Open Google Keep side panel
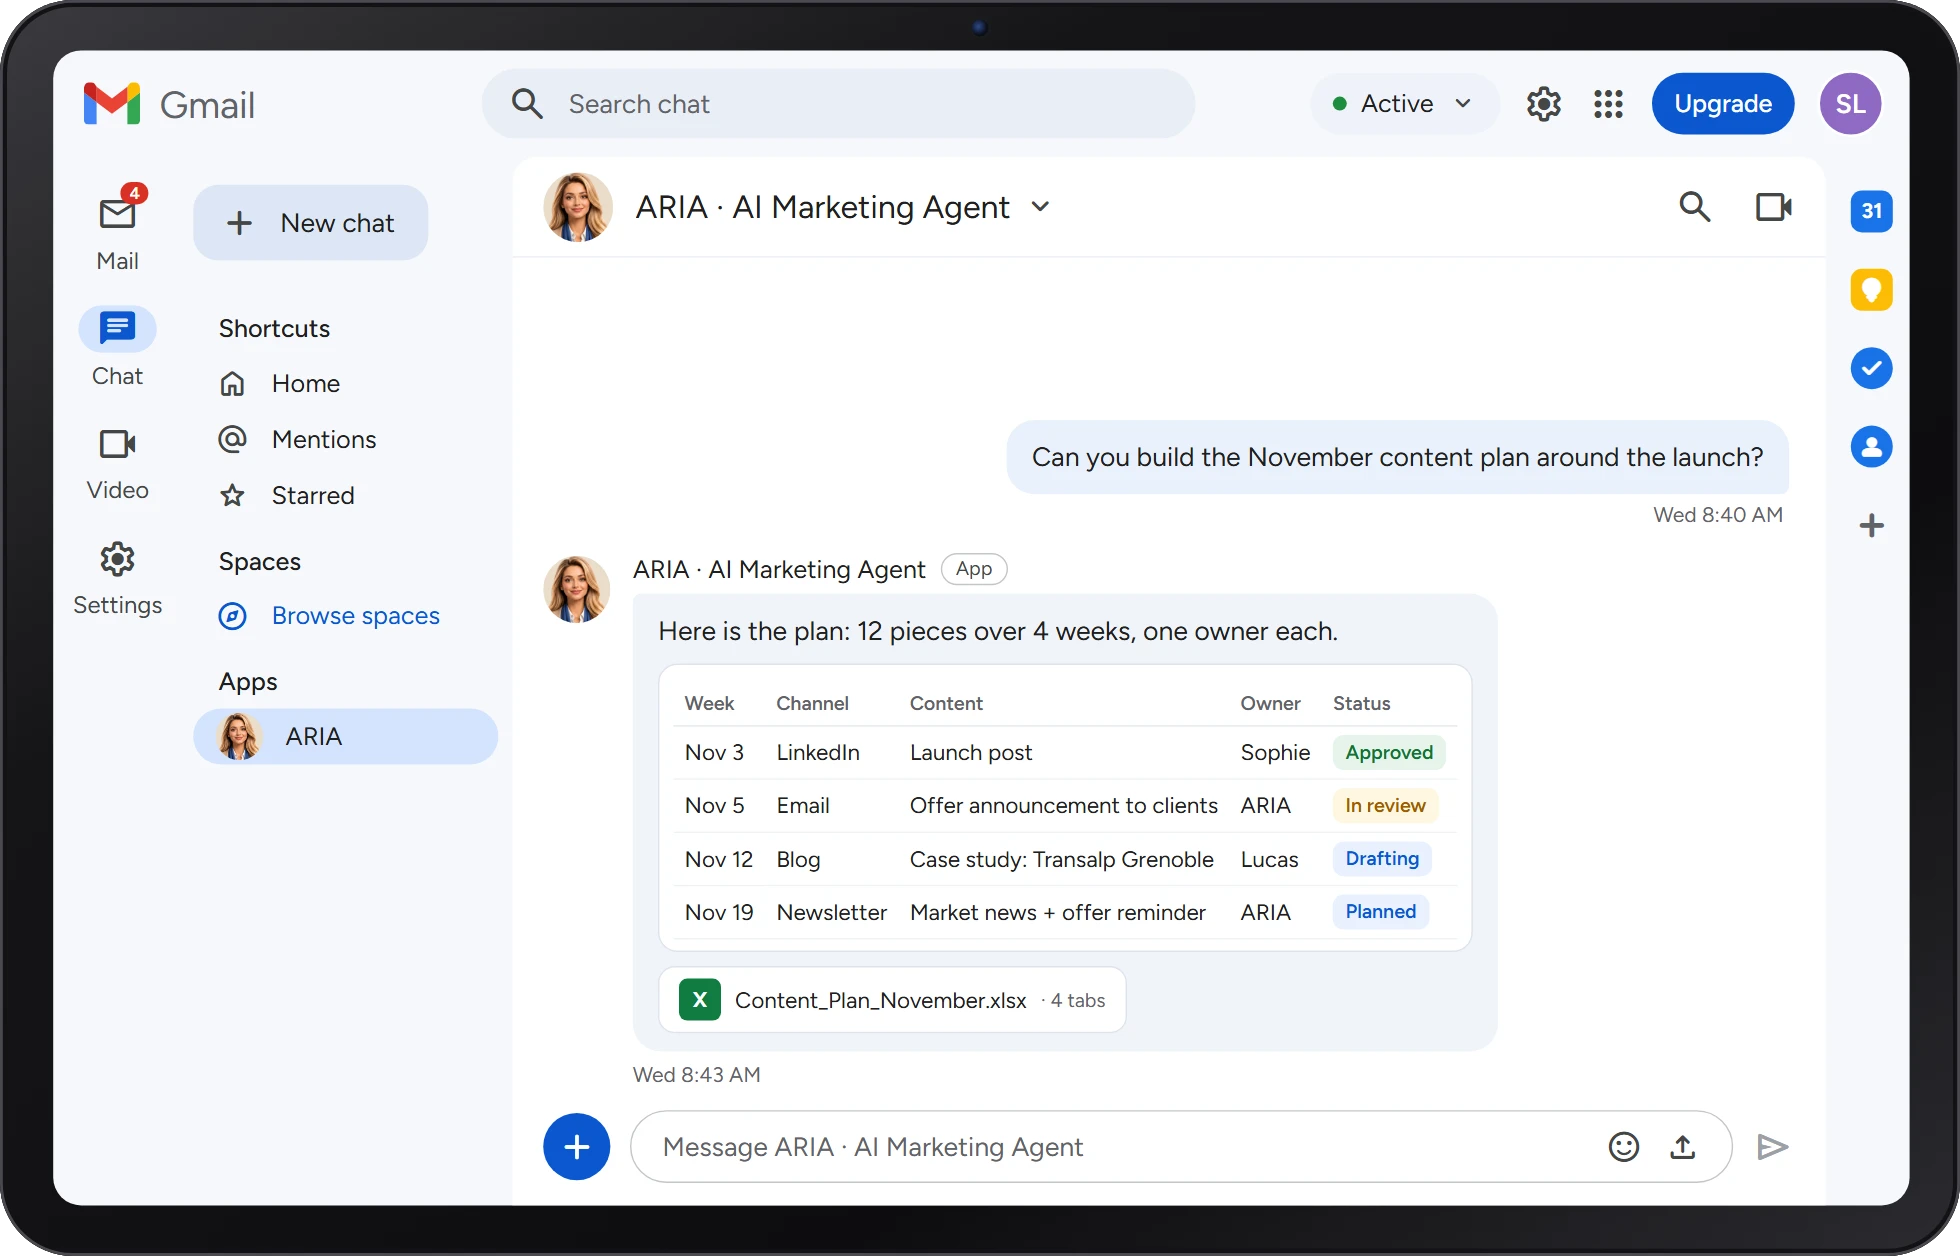Viewport: 1960px width, 1256px height. click(x=1871, y=290)
